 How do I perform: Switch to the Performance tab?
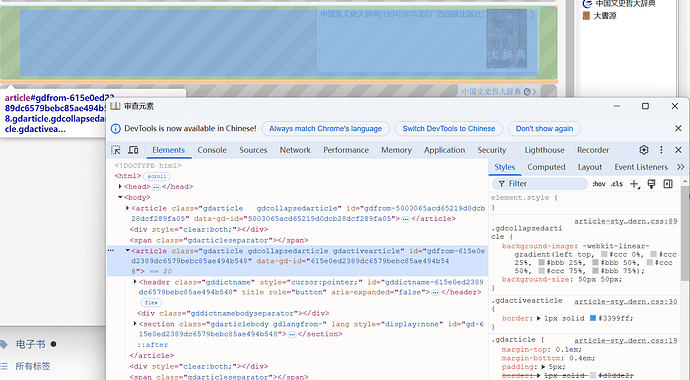pos(346,150)
